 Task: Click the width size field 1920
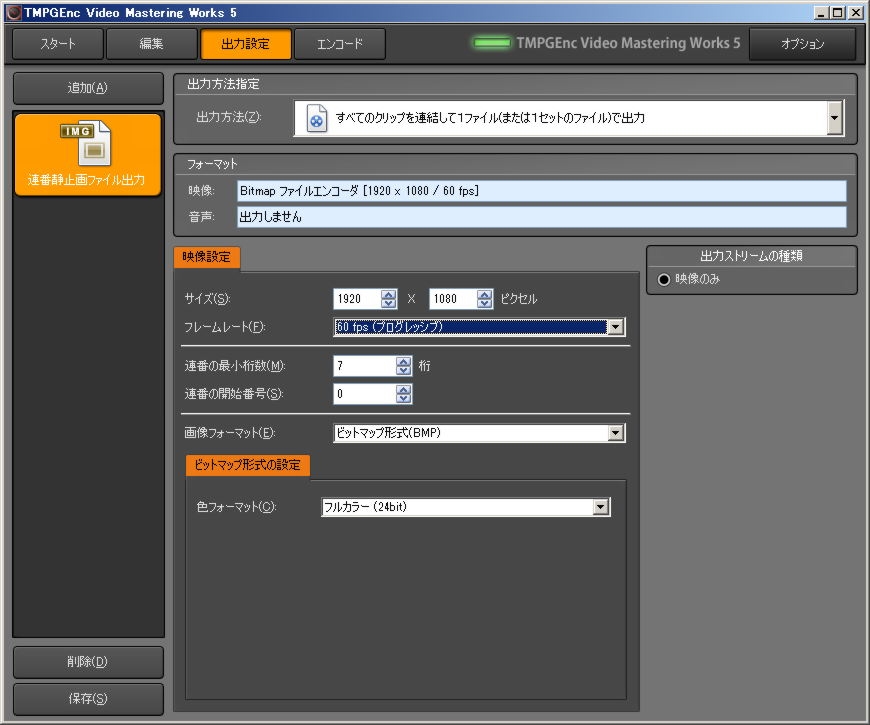357,299
